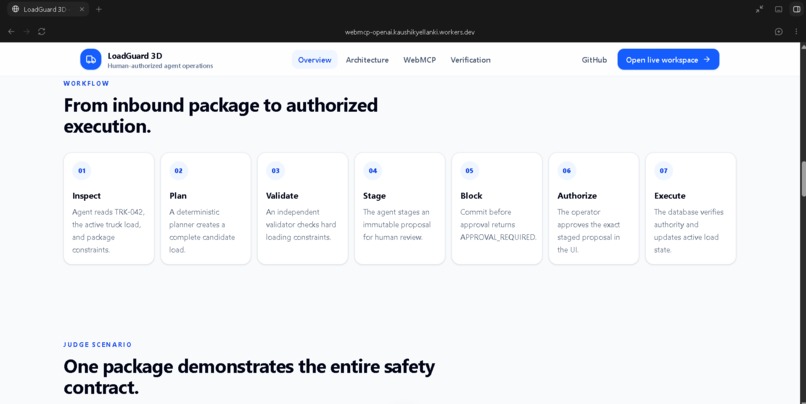
Task: Click the step 07 number badge
Action: click(664, 171)
